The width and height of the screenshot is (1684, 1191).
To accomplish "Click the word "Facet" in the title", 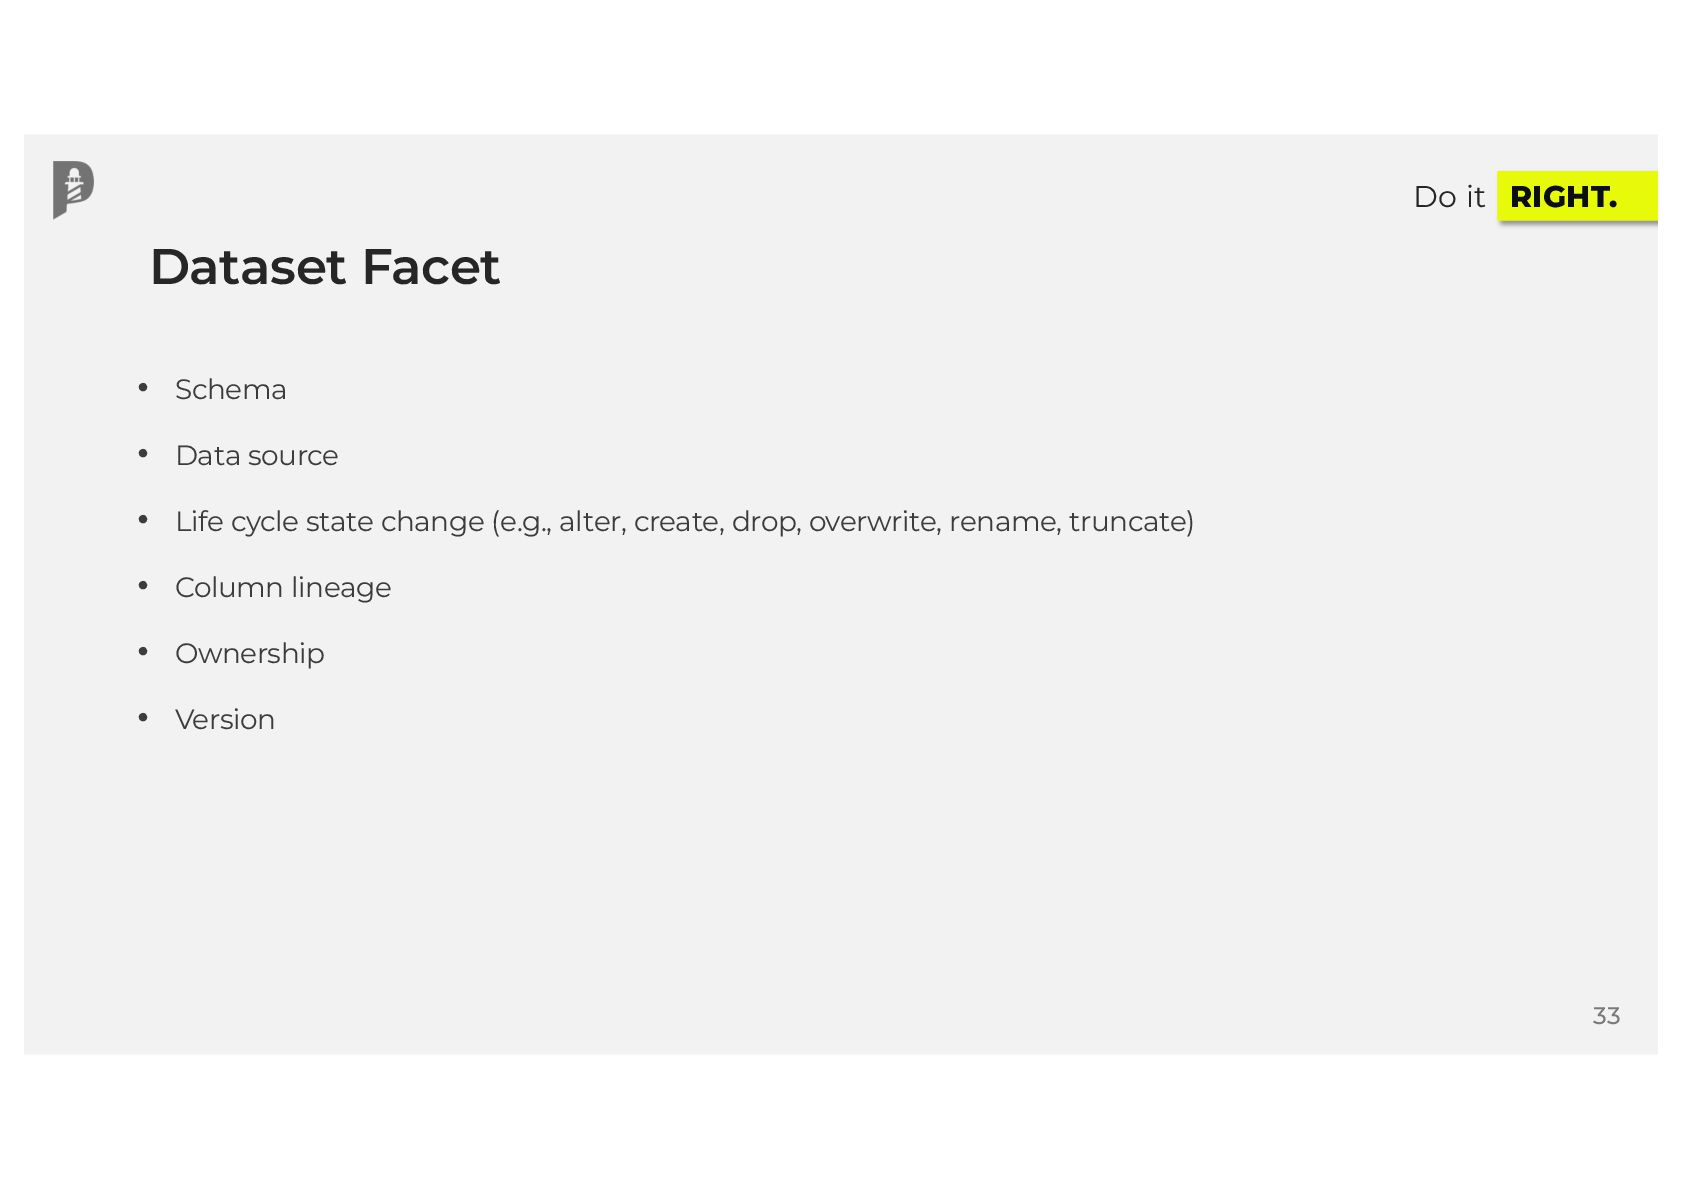I will click(431, 267).
